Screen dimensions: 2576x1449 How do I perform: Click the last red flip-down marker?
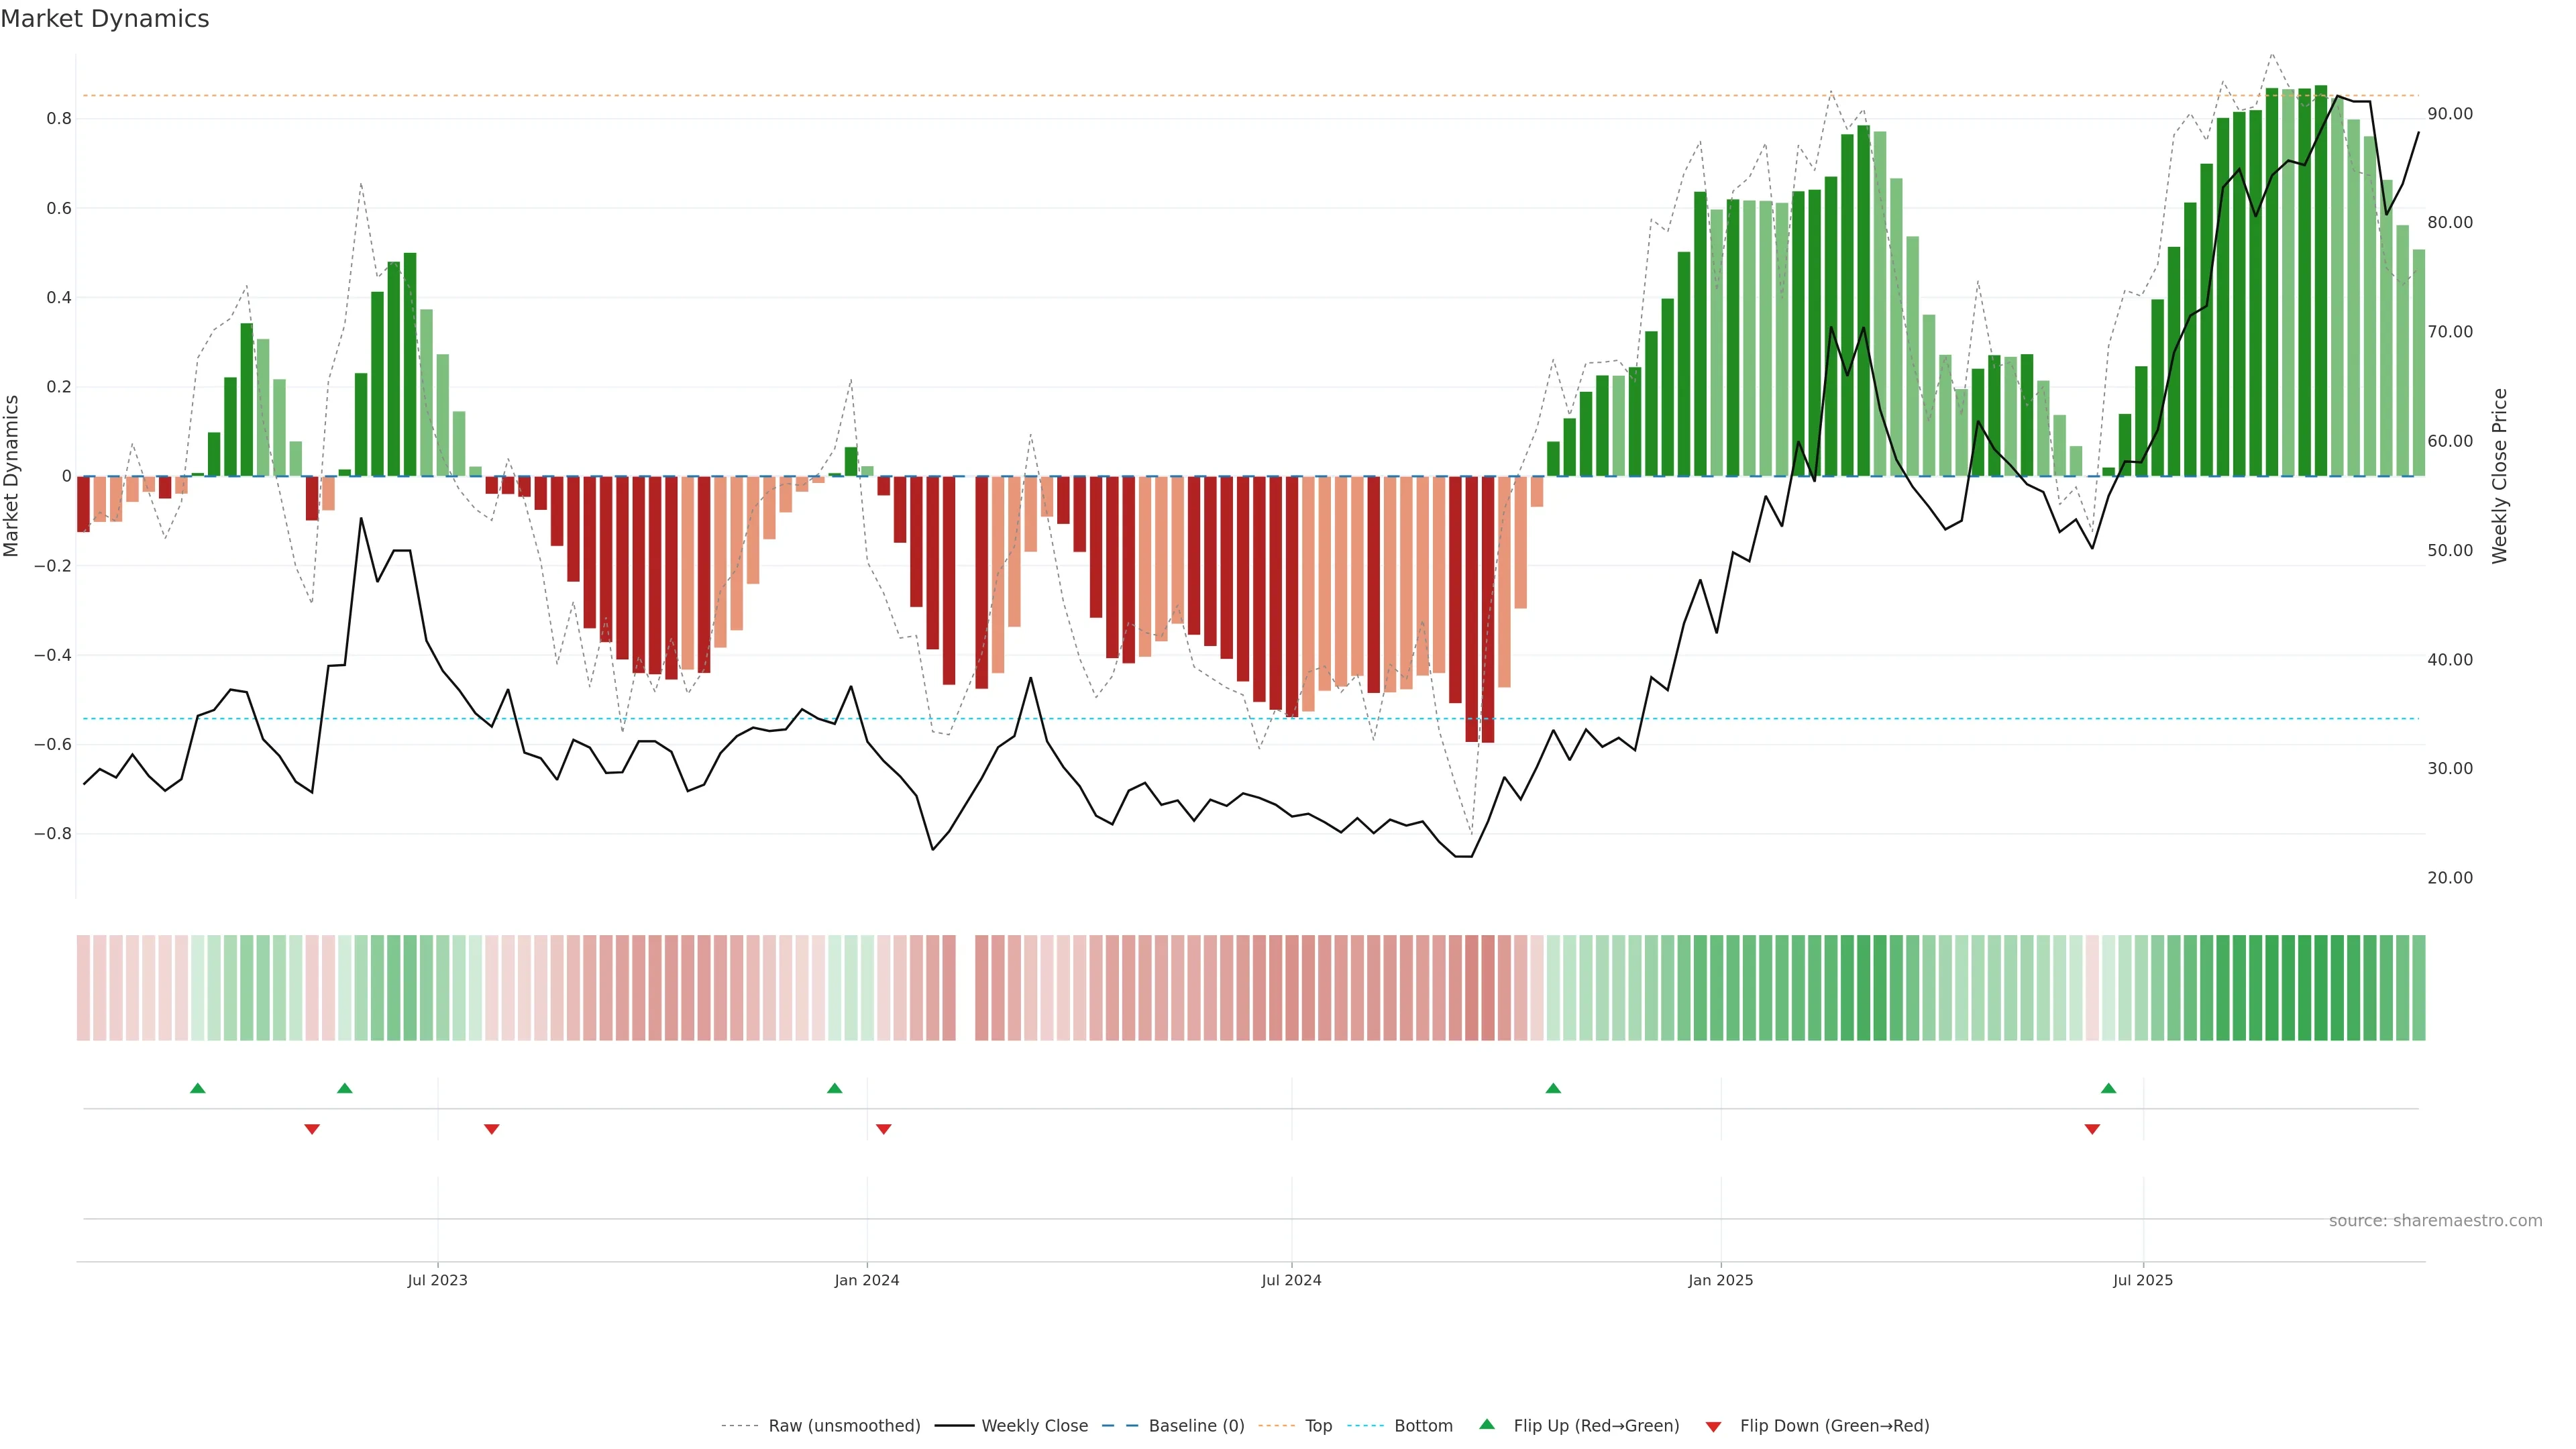[2092, 1129]
